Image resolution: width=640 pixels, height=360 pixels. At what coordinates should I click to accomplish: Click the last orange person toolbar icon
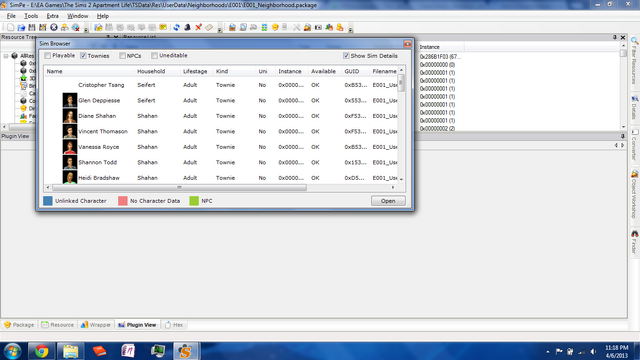coord(340,27)
